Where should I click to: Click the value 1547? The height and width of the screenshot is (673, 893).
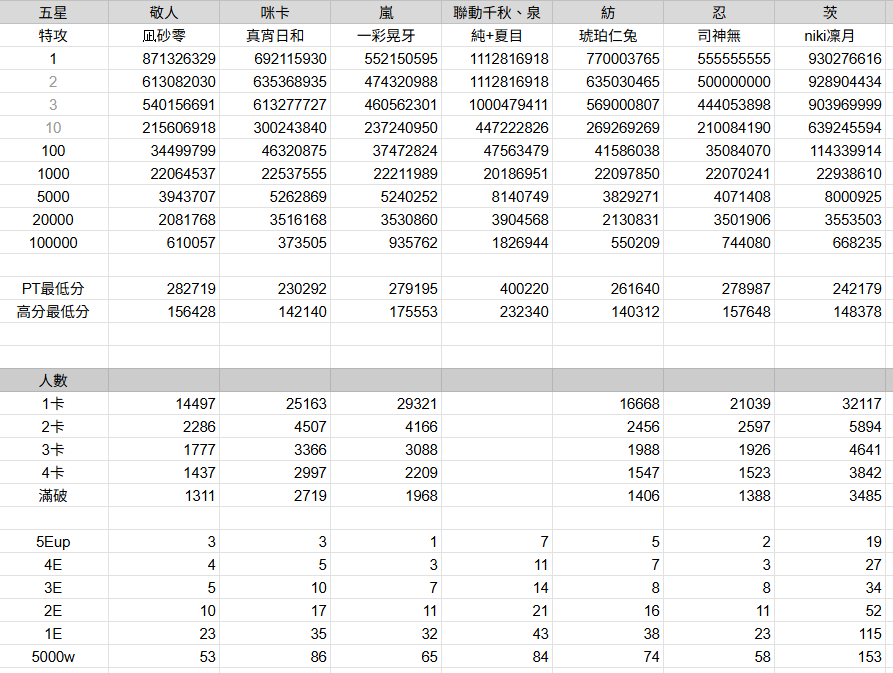click(x=644, y=473)
